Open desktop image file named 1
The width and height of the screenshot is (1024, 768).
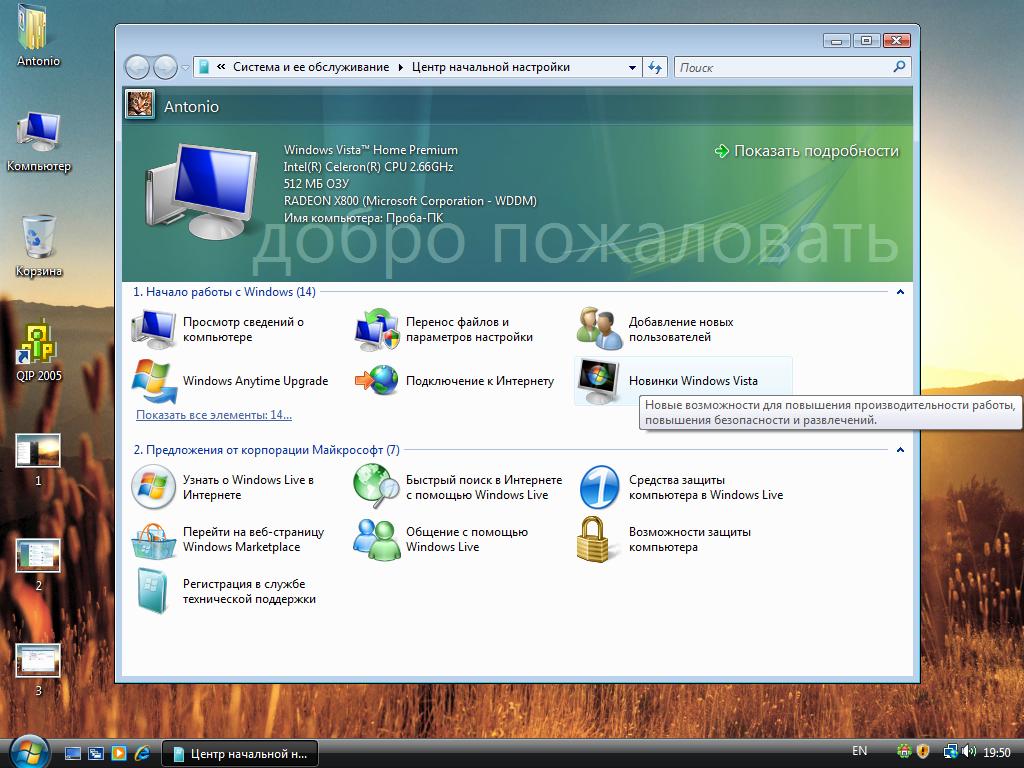(x=38, y=451)
